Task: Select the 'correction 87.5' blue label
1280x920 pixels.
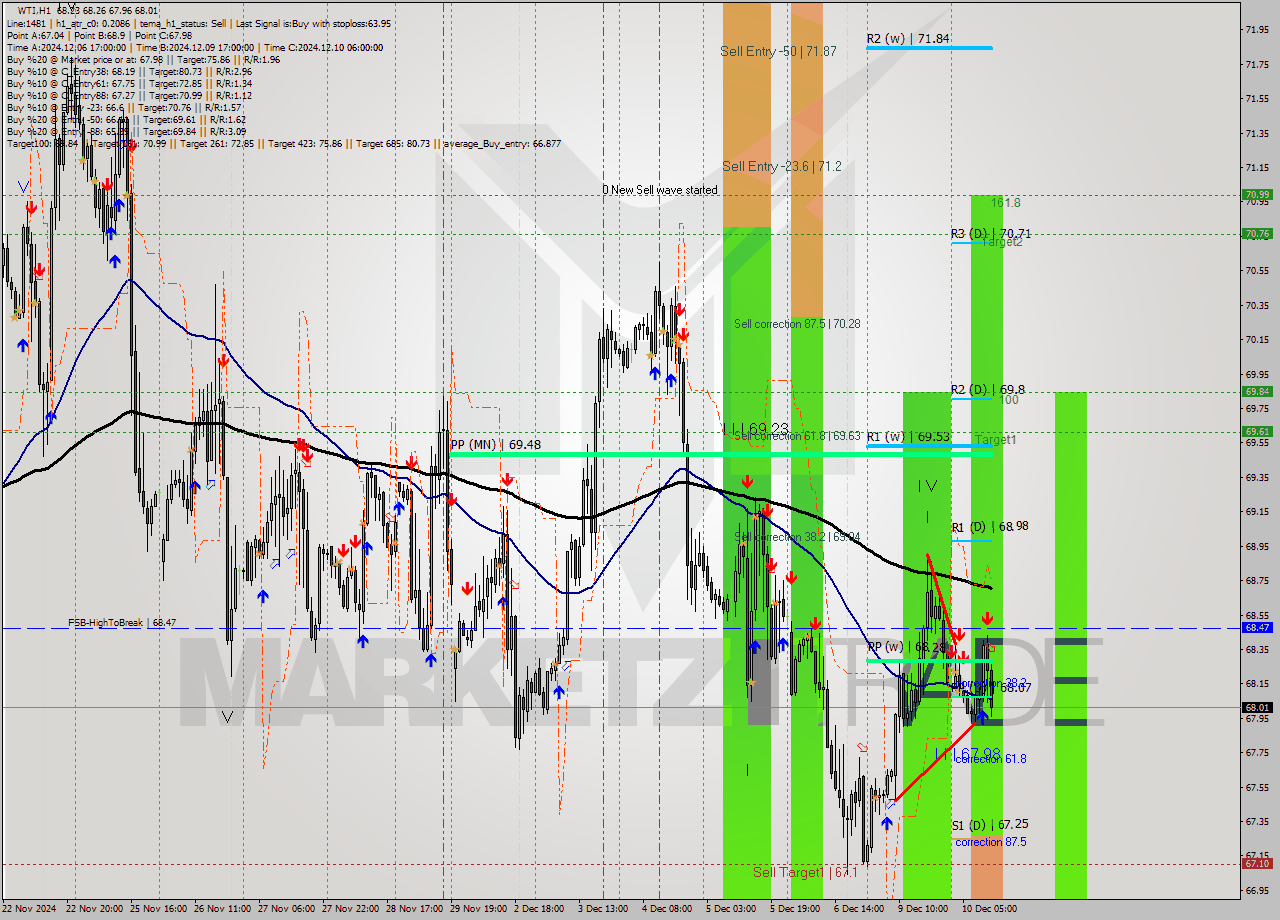Action: (x=990, y=842)
